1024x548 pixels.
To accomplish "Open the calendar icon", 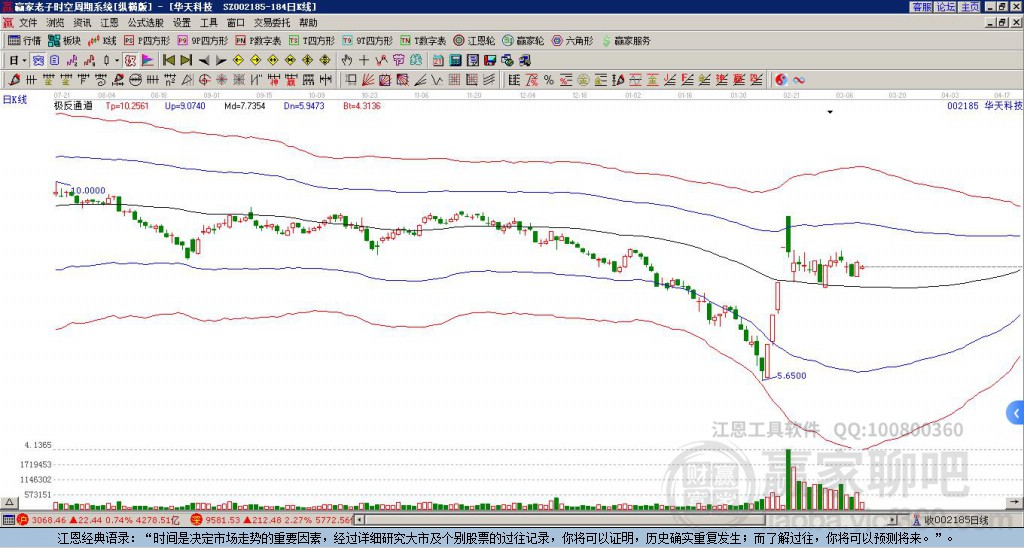I will (x=438, y=61).
